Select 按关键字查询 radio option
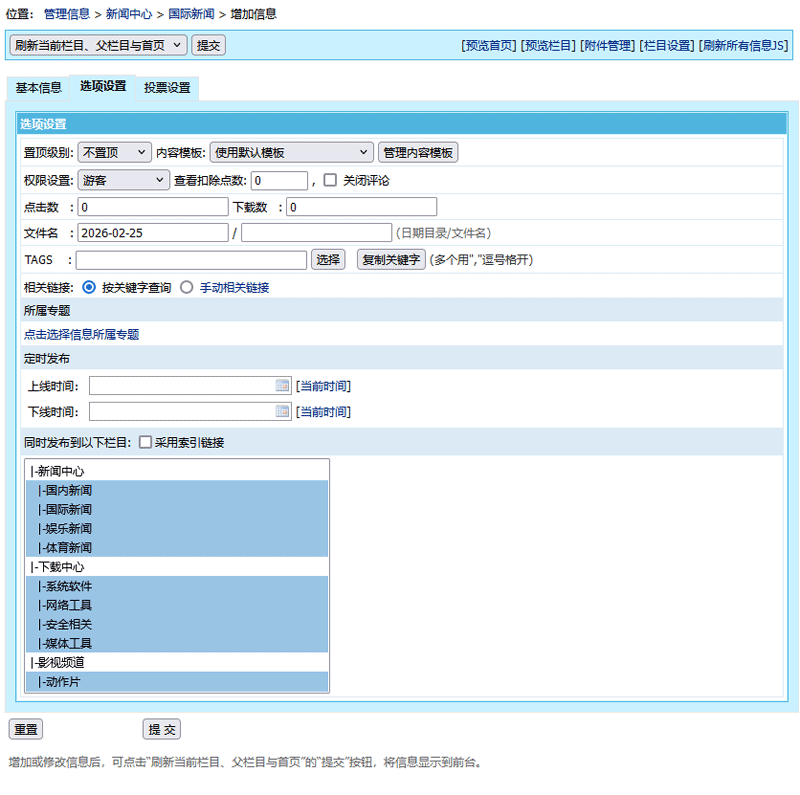800x795 pixels. (x=89, y=287)
